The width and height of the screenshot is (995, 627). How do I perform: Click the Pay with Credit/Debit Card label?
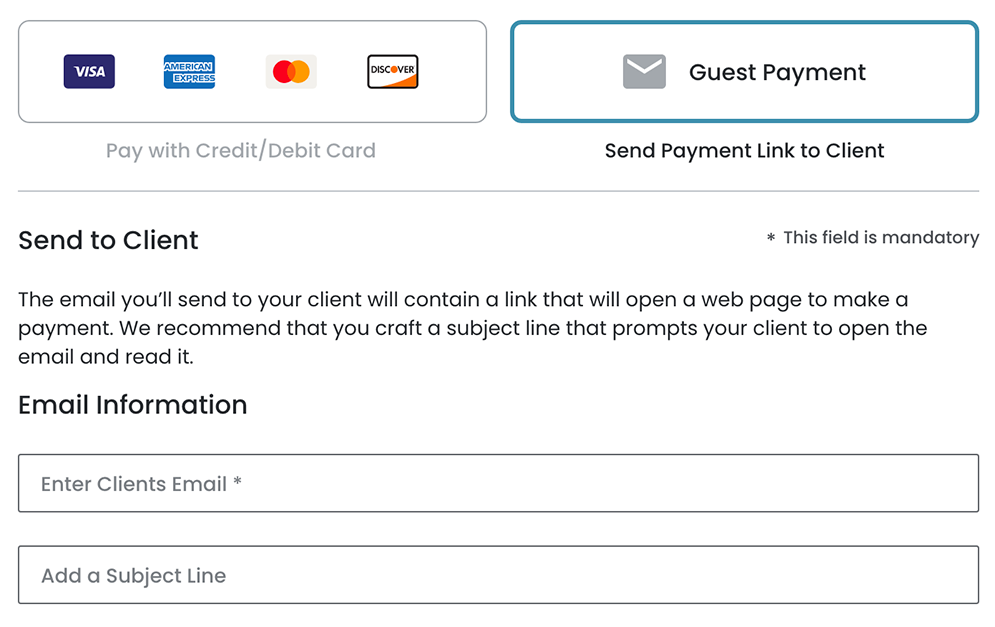(241, 151)
